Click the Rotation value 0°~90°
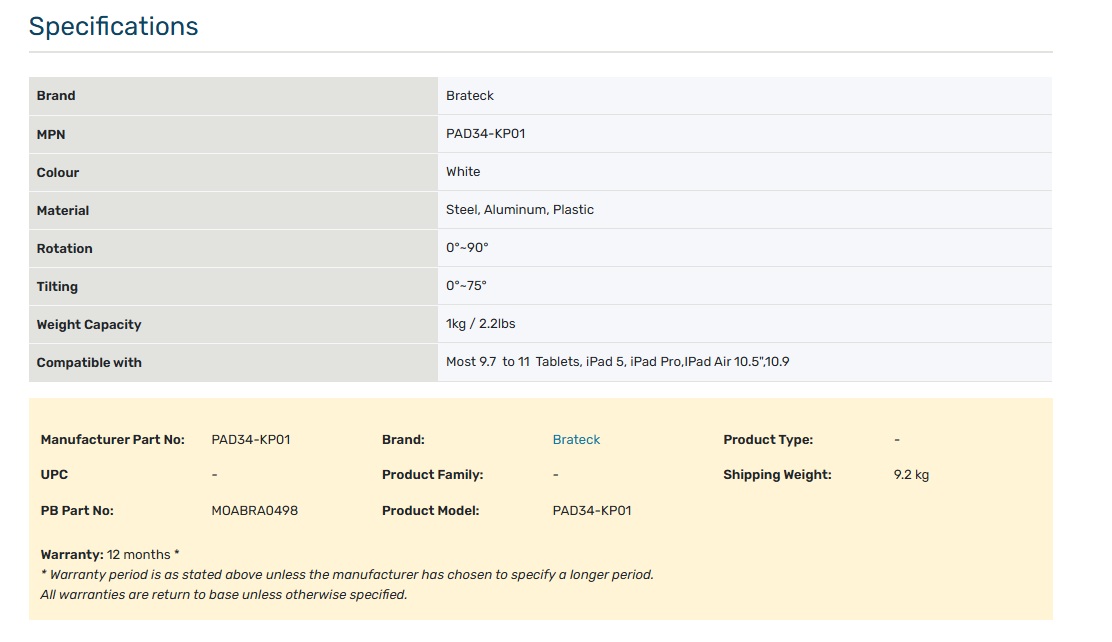 click(x=467, y=248)
